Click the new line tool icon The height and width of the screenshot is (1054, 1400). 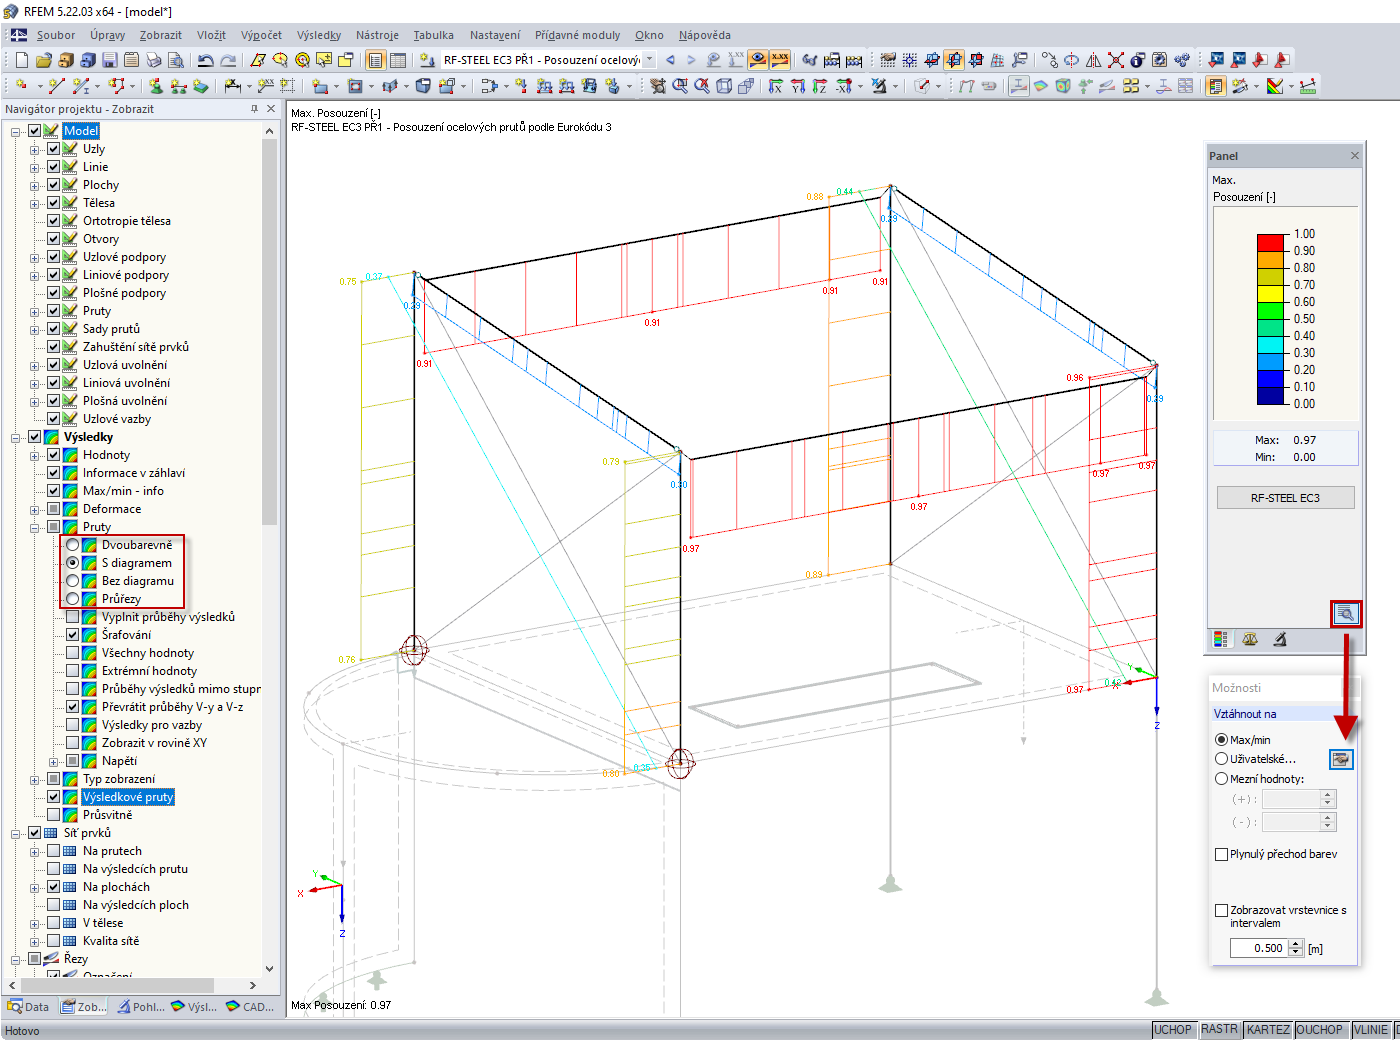click(x=56, y=86)
